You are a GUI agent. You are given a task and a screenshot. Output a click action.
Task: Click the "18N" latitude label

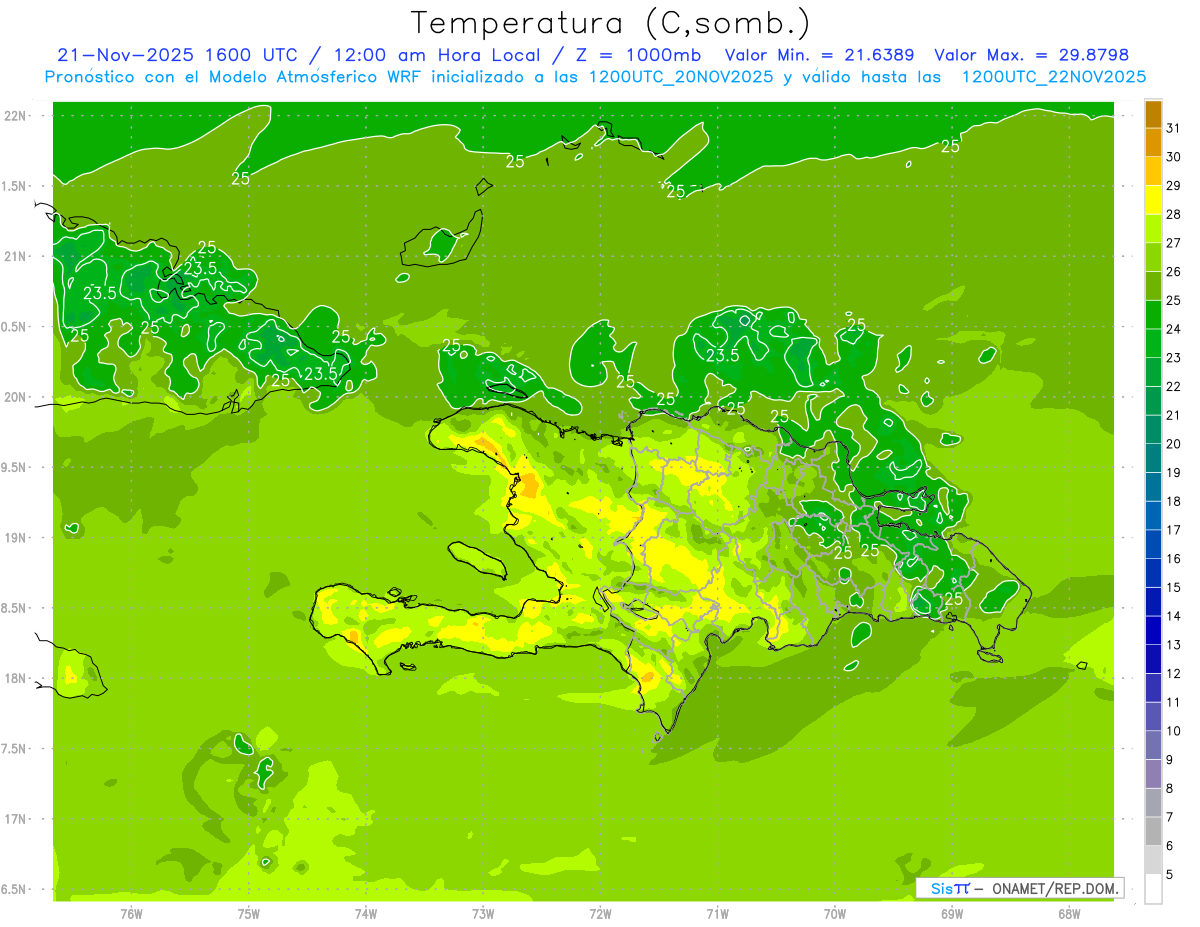click(15, 678)
